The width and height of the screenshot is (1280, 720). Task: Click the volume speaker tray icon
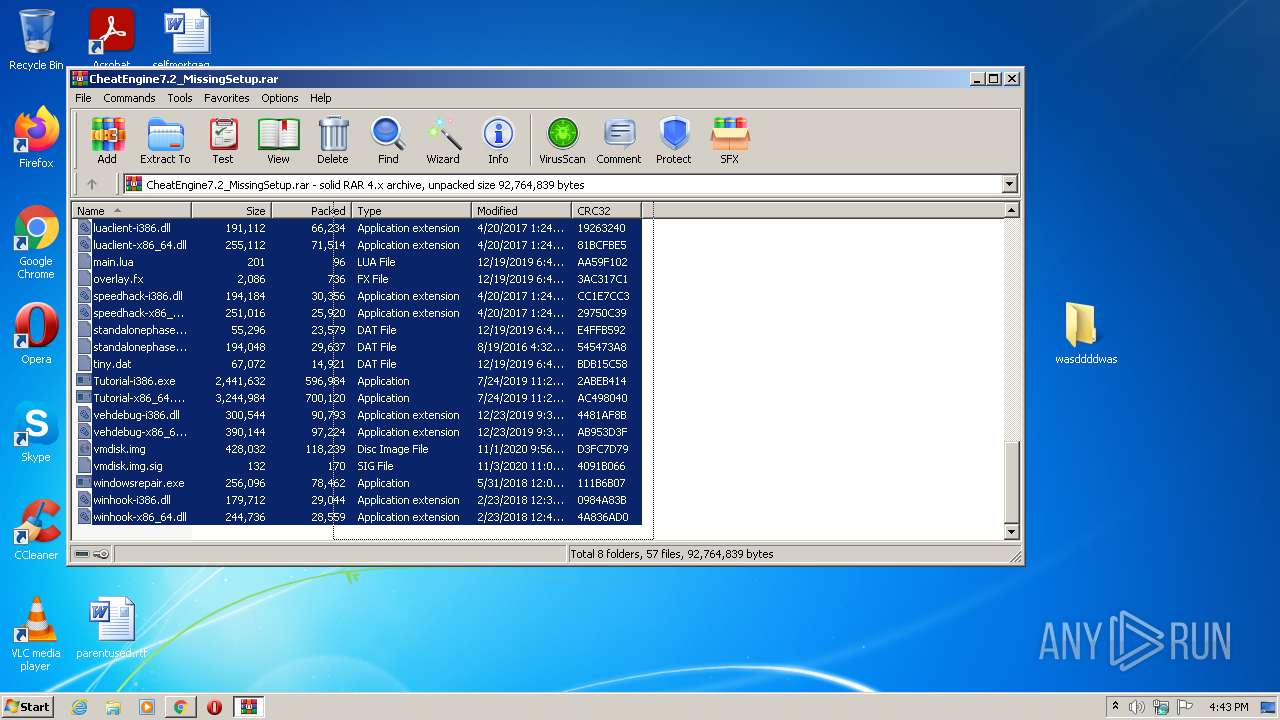[1137, 707]
